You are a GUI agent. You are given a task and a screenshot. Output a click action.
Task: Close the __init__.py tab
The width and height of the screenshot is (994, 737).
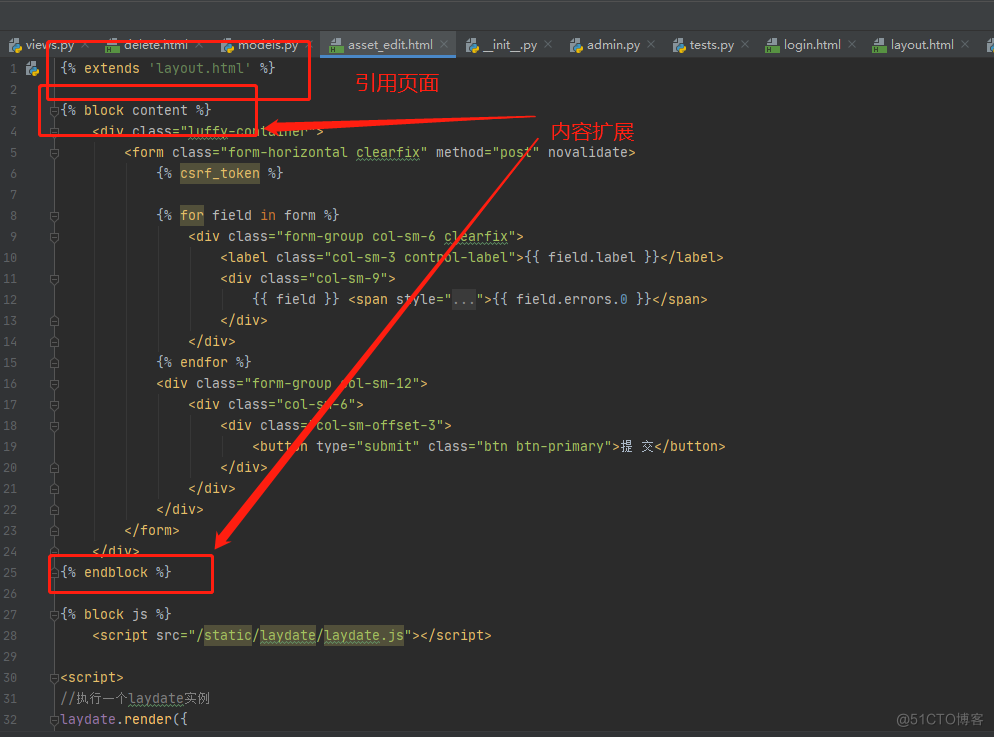pyautogui.click(x=548, y=44)
